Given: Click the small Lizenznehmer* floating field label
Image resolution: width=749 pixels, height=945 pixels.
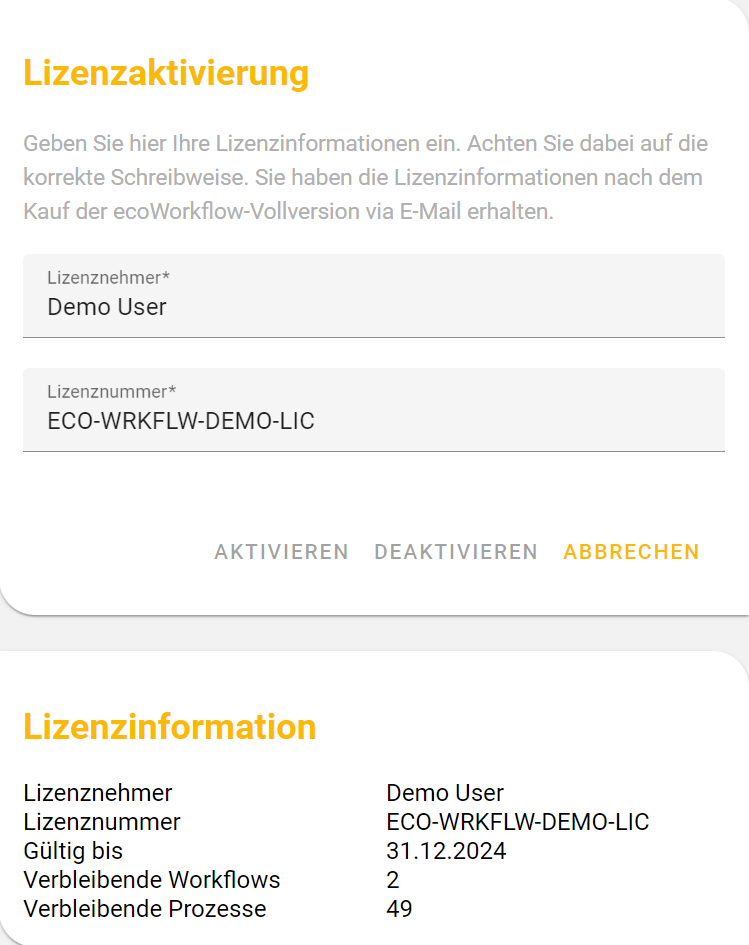Looking at the screenshot, I should click(109, 277).
